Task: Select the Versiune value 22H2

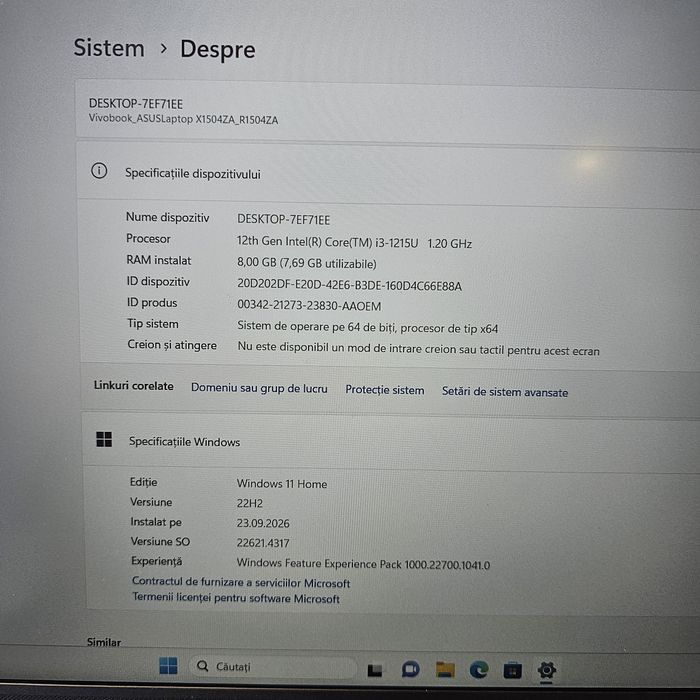Action: (250, 503)
